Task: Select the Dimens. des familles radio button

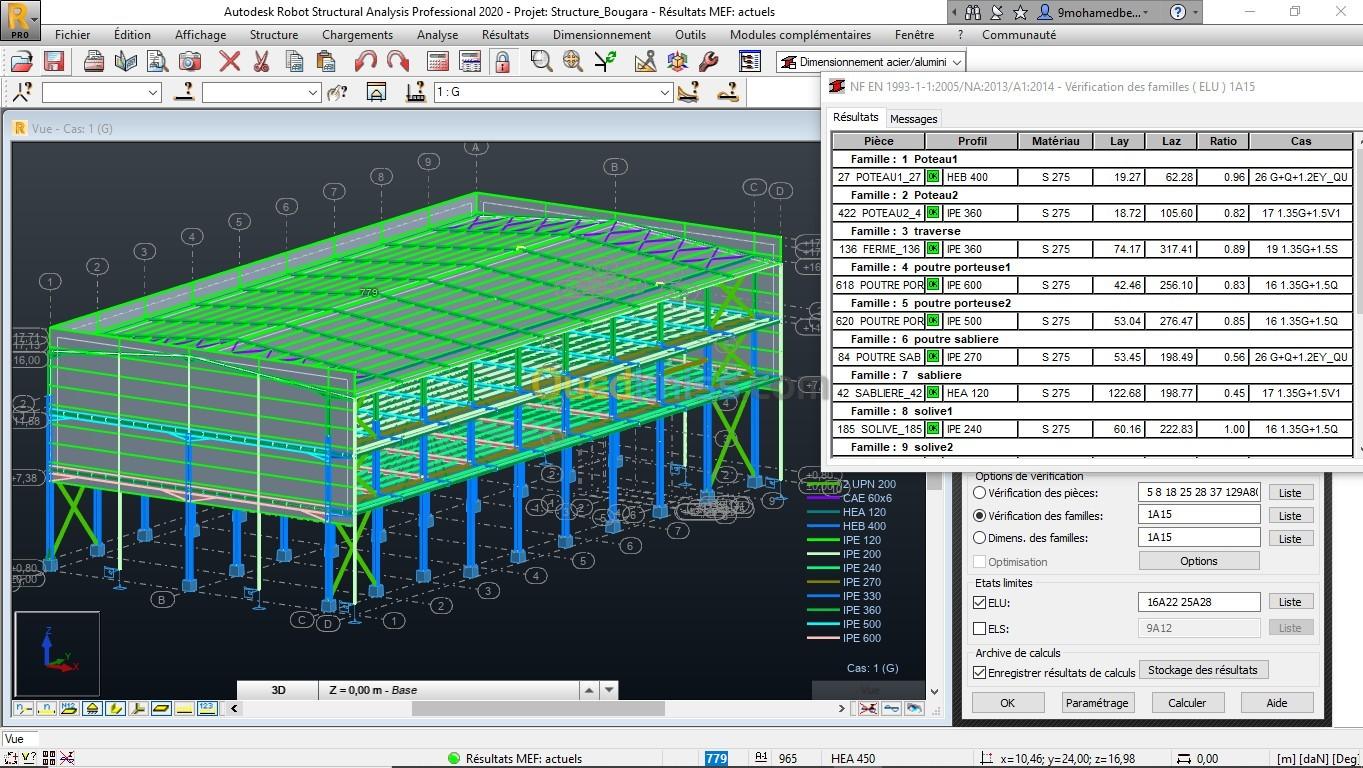Action: tap(980, 538)
